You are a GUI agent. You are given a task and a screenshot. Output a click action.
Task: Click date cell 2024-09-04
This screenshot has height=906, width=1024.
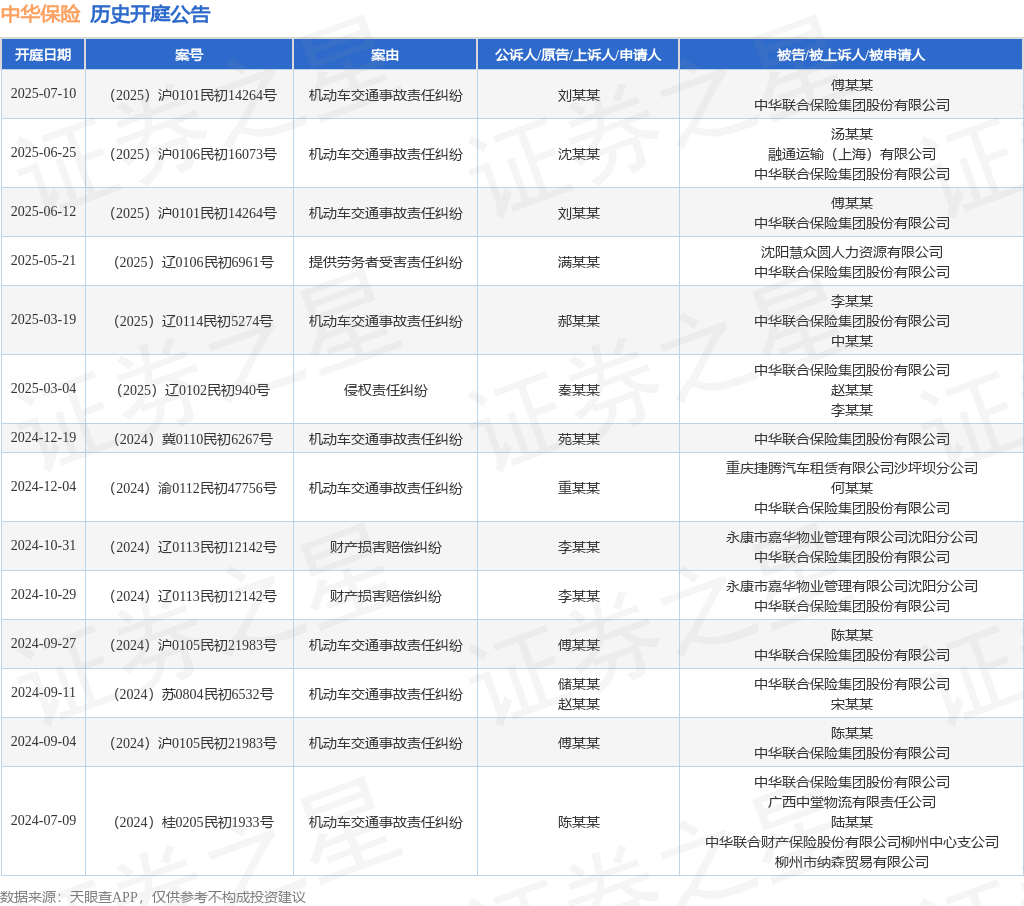click(43, 741)
